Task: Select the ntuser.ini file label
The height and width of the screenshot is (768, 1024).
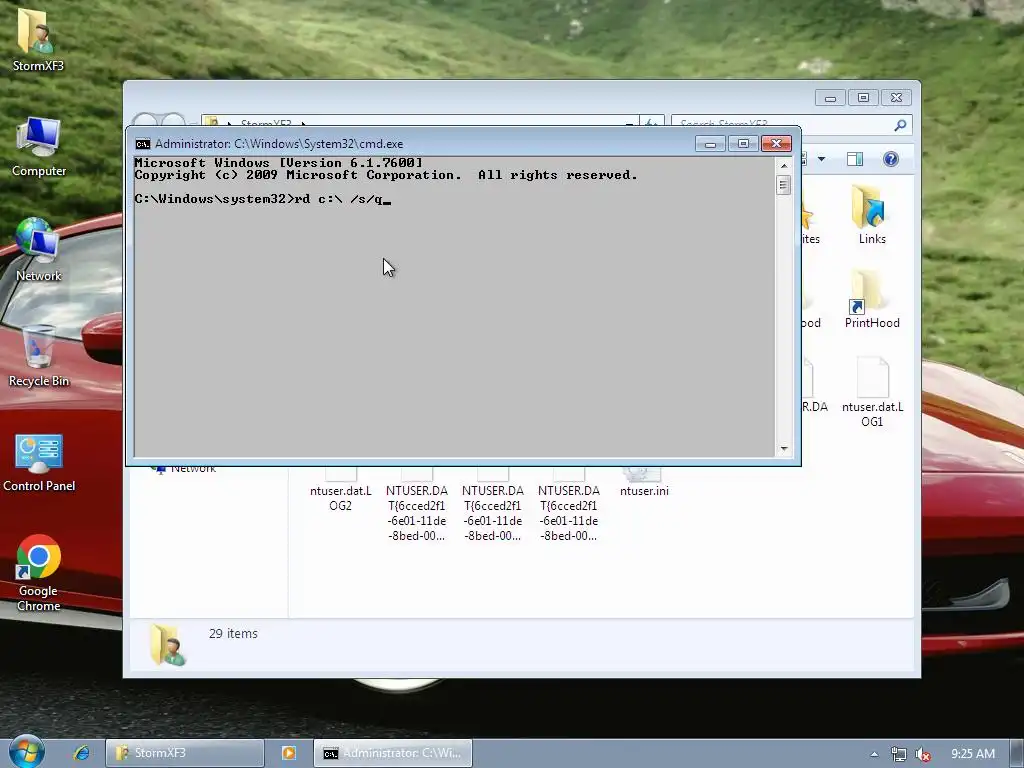Action: [644, 490]
